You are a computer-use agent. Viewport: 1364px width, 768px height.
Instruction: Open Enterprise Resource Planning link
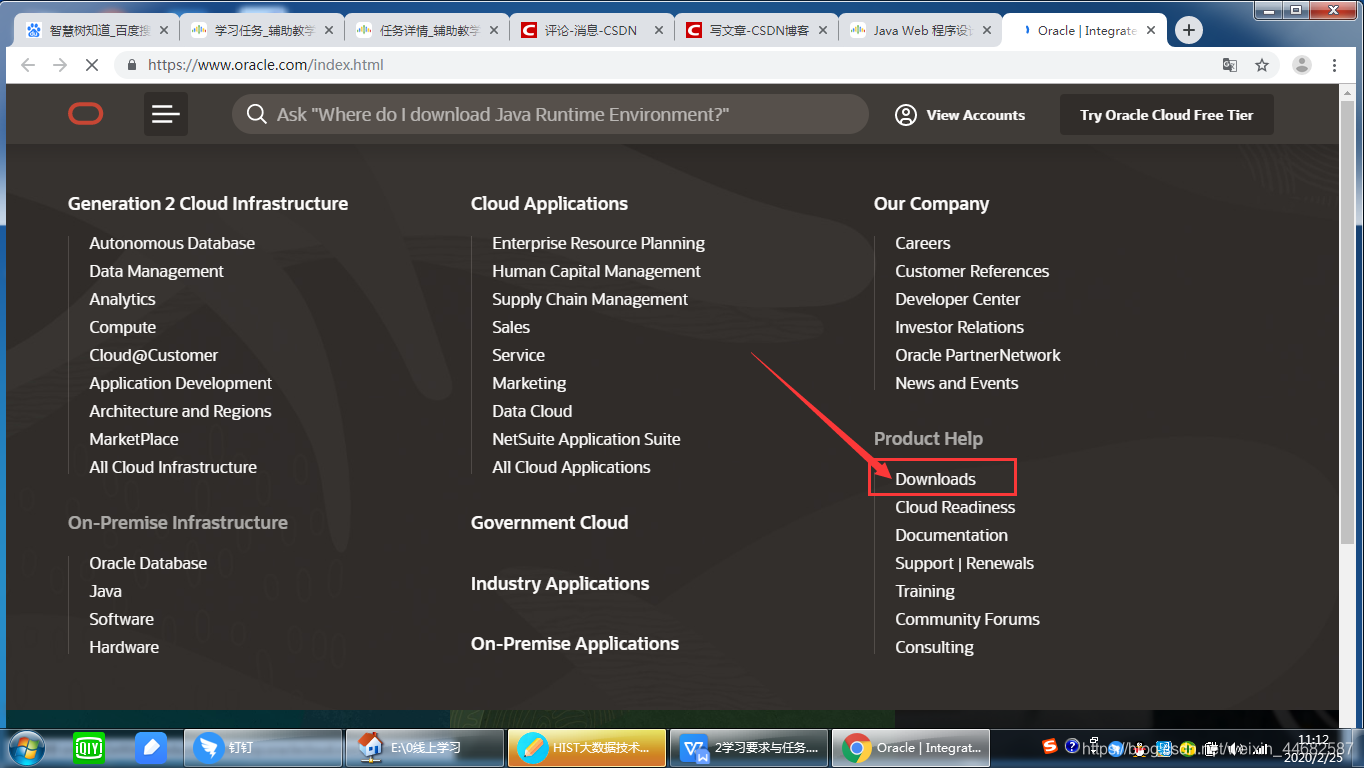pos(598,243)
